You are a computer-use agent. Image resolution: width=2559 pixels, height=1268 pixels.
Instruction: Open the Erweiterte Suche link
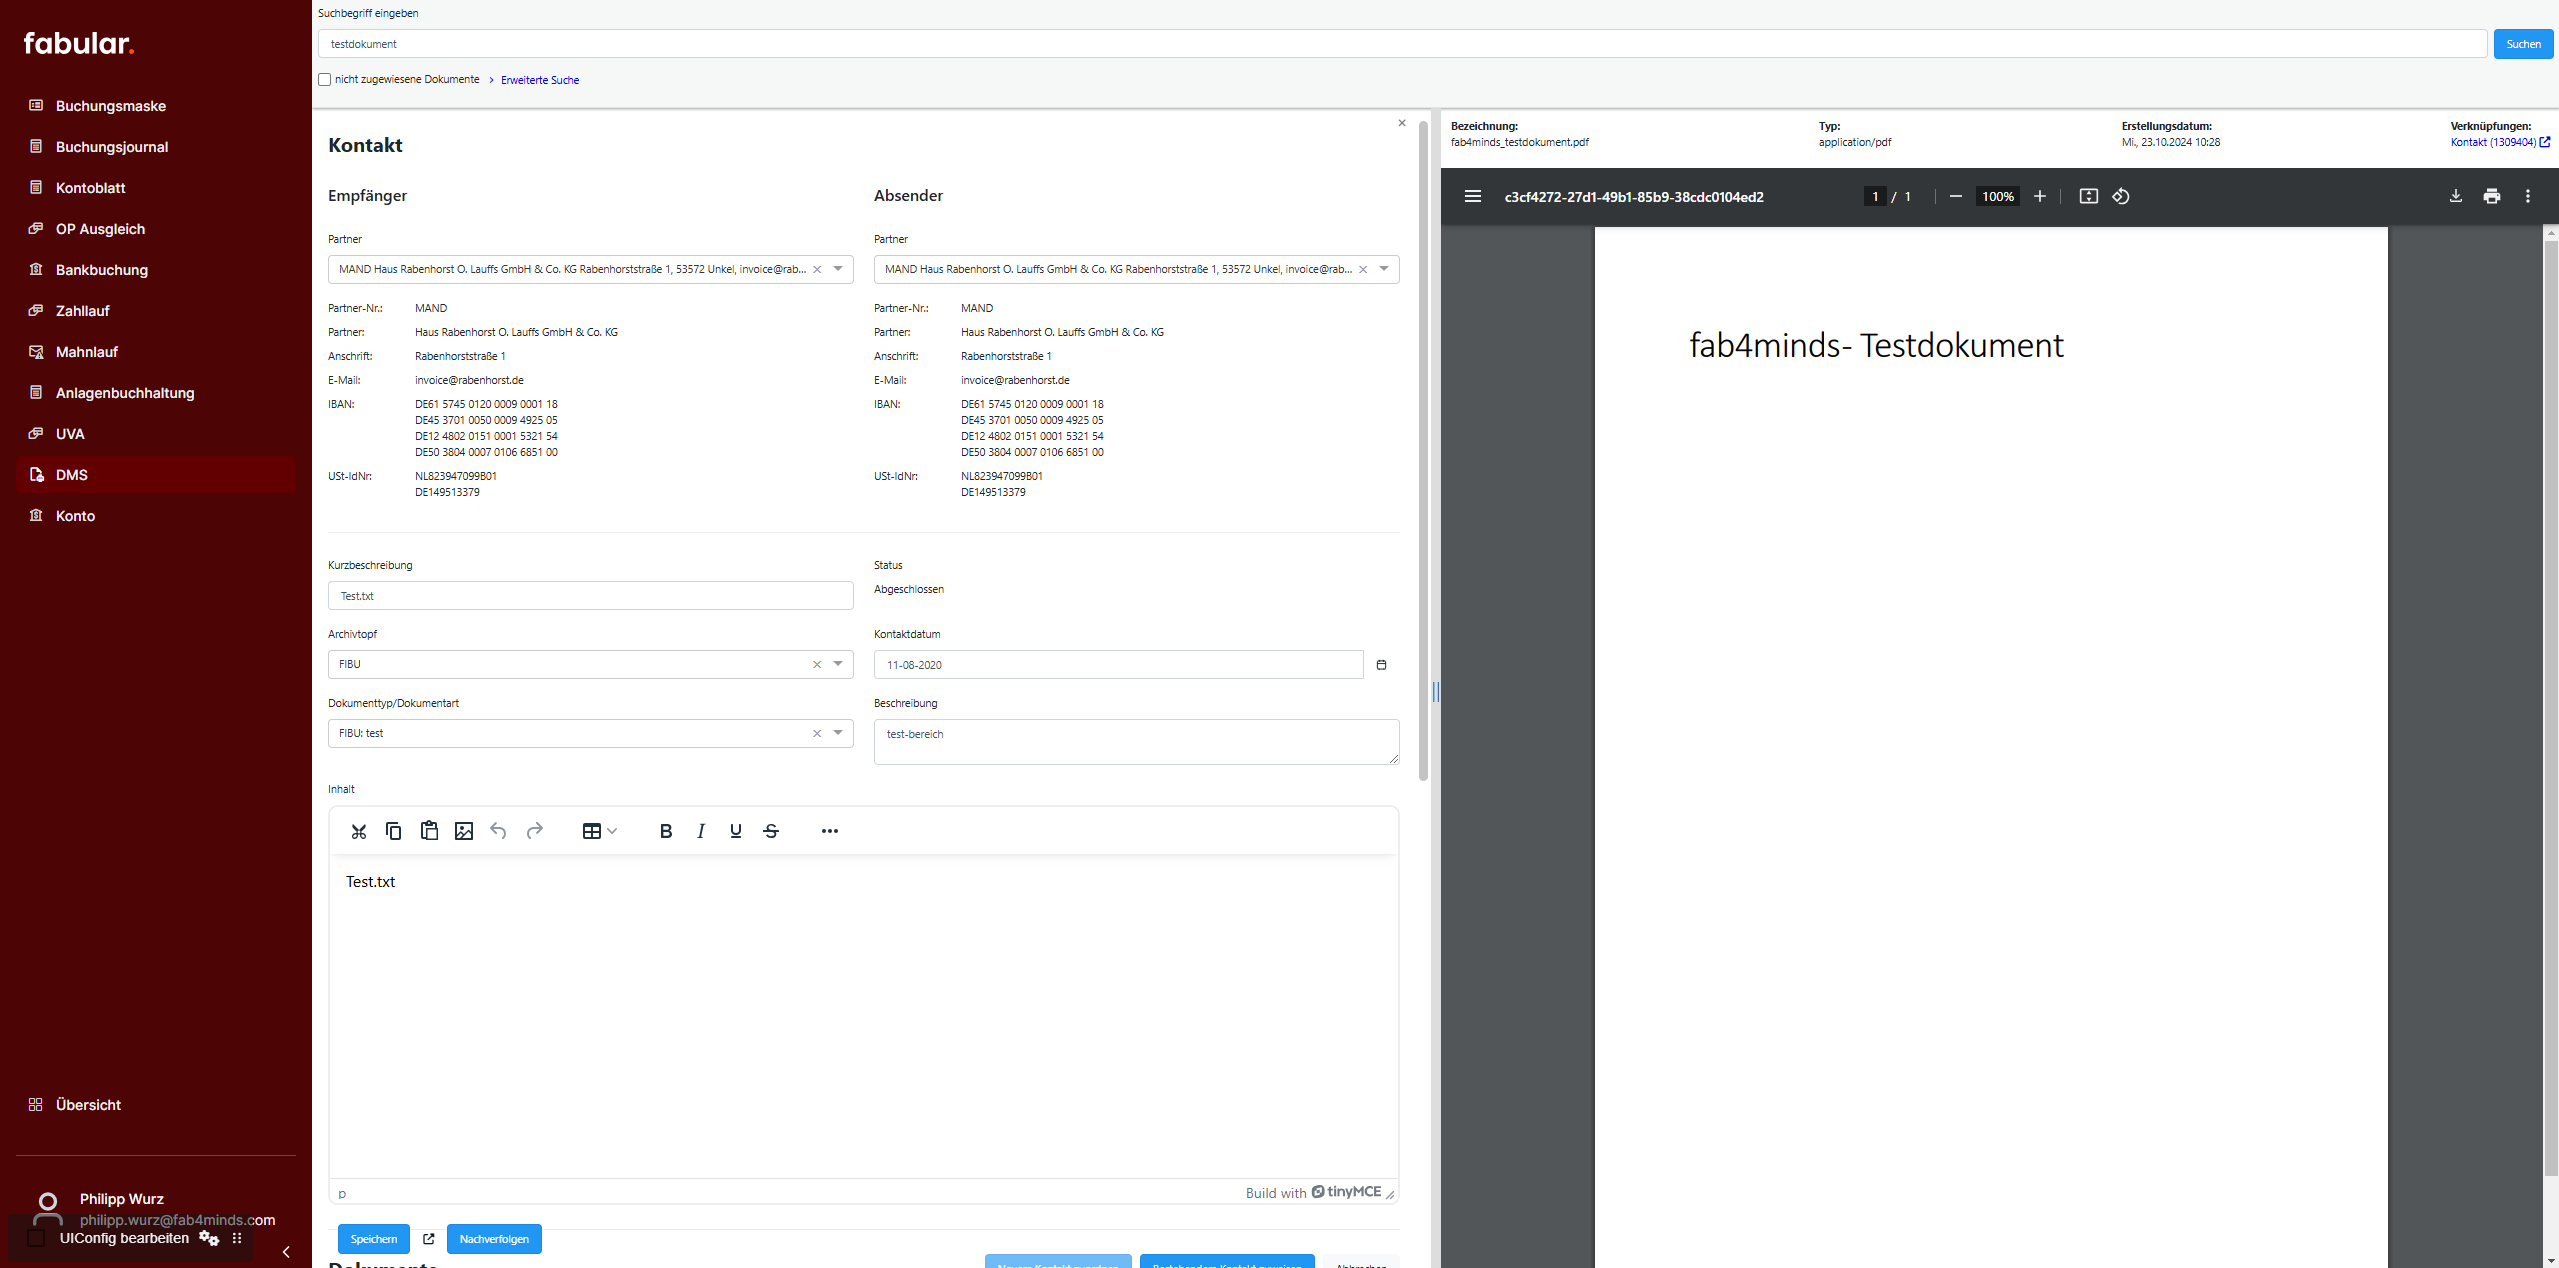coord(539,80)
